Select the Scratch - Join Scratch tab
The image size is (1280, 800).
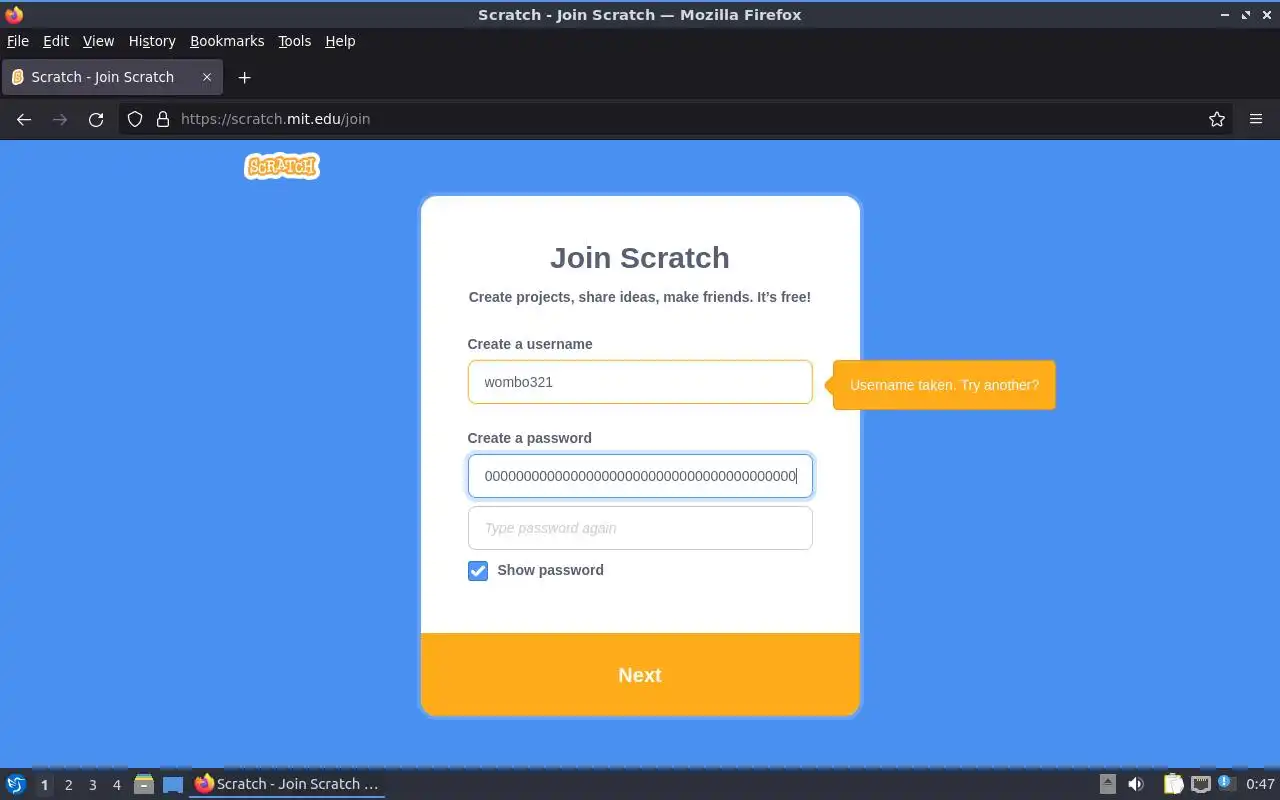coord(112,77)
